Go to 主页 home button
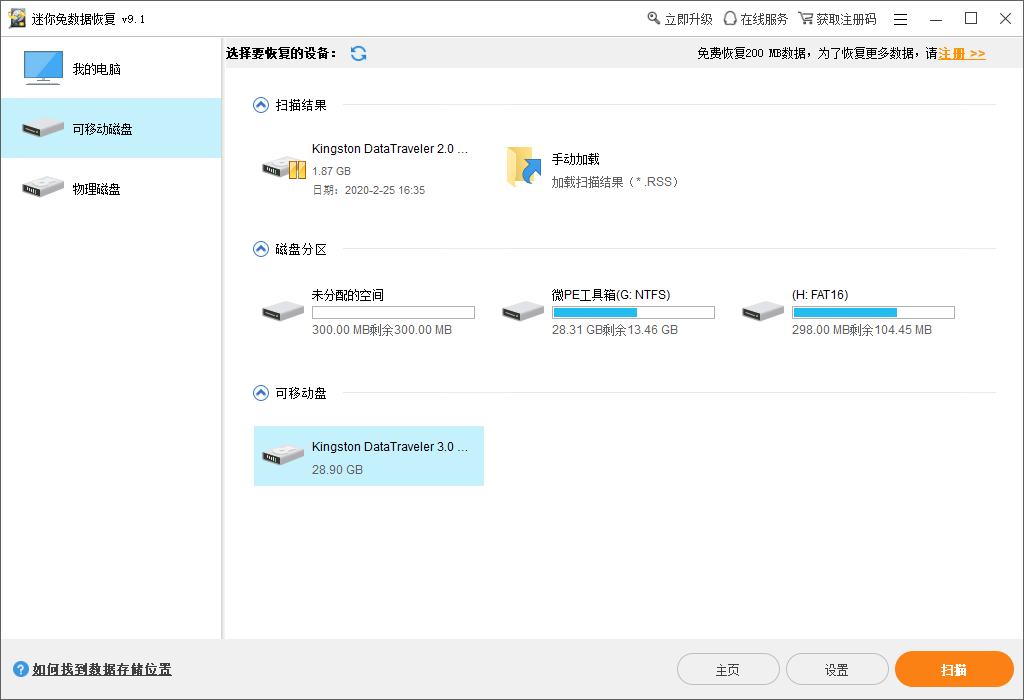 coord(728,669)
